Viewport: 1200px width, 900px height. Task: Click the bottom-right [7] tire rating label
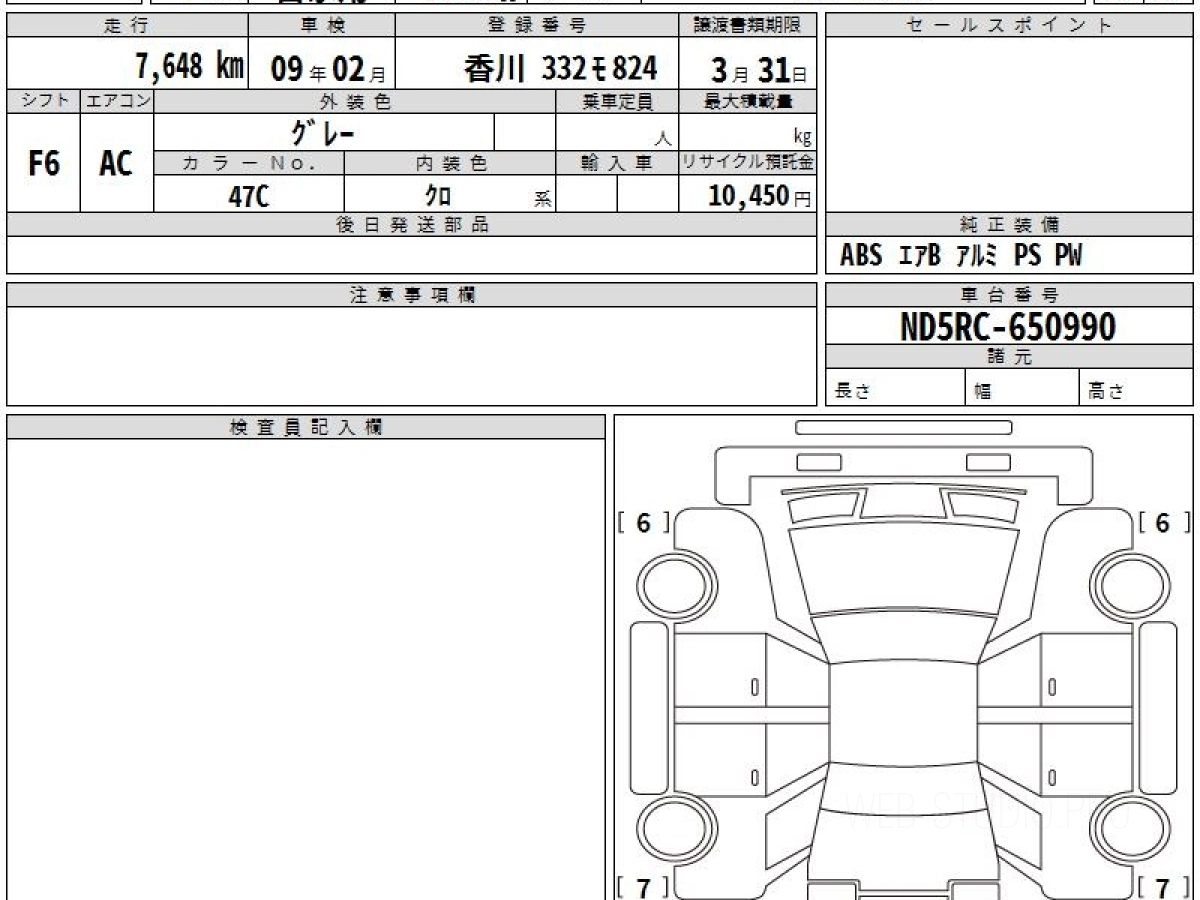pyautogui.click(x=1162, y=887)
